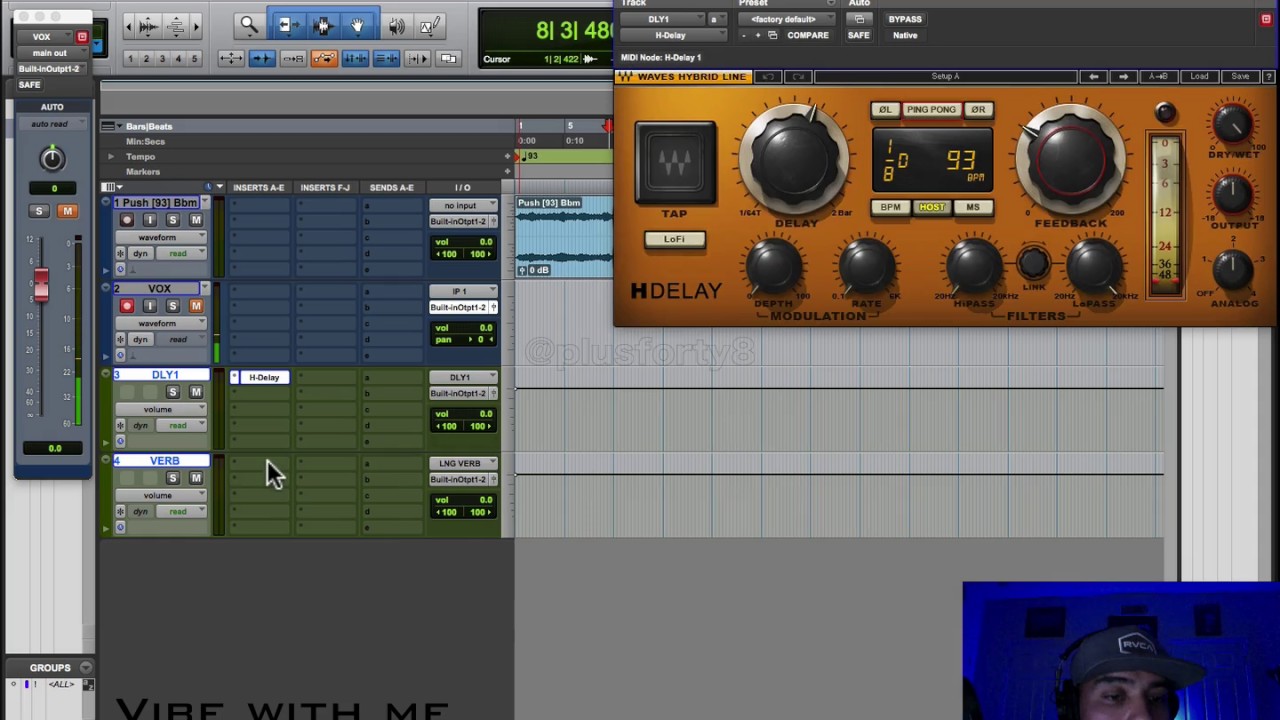
Task: Record-enable the VOX track
Action: (x=126, y=306)
